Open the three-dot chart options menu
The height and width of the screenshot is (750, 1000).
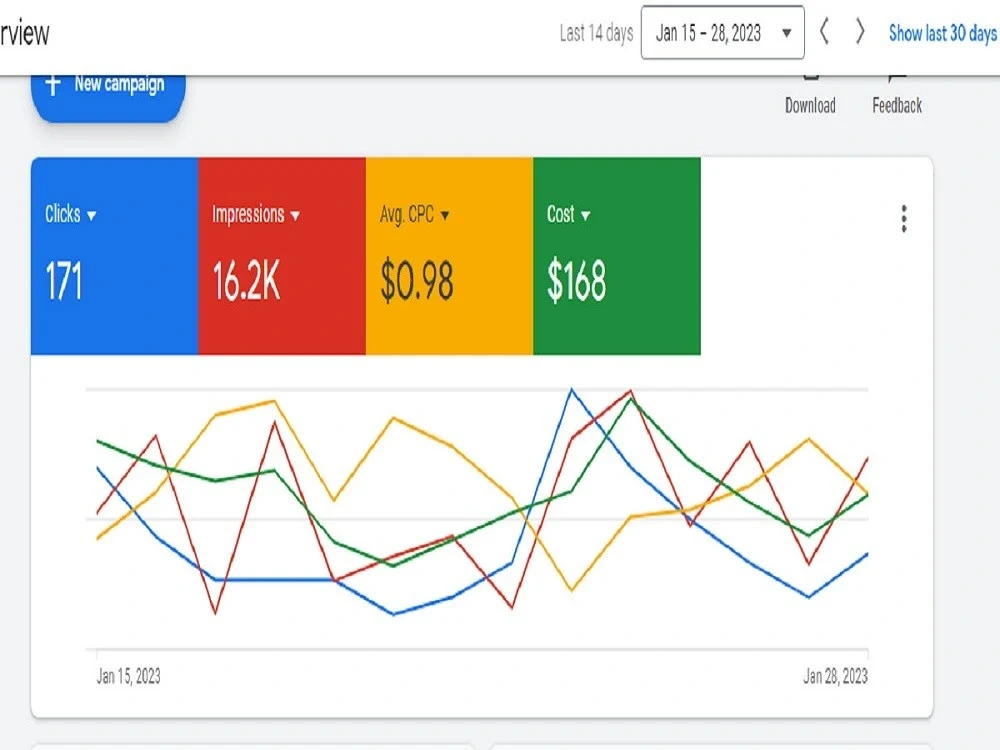[x=904, y=219]
